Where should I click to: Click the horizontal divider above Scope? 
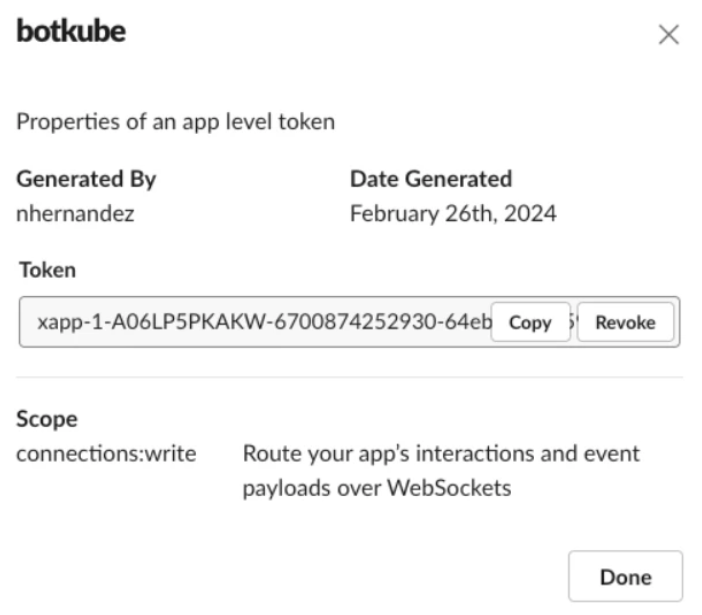coord(349,378)
